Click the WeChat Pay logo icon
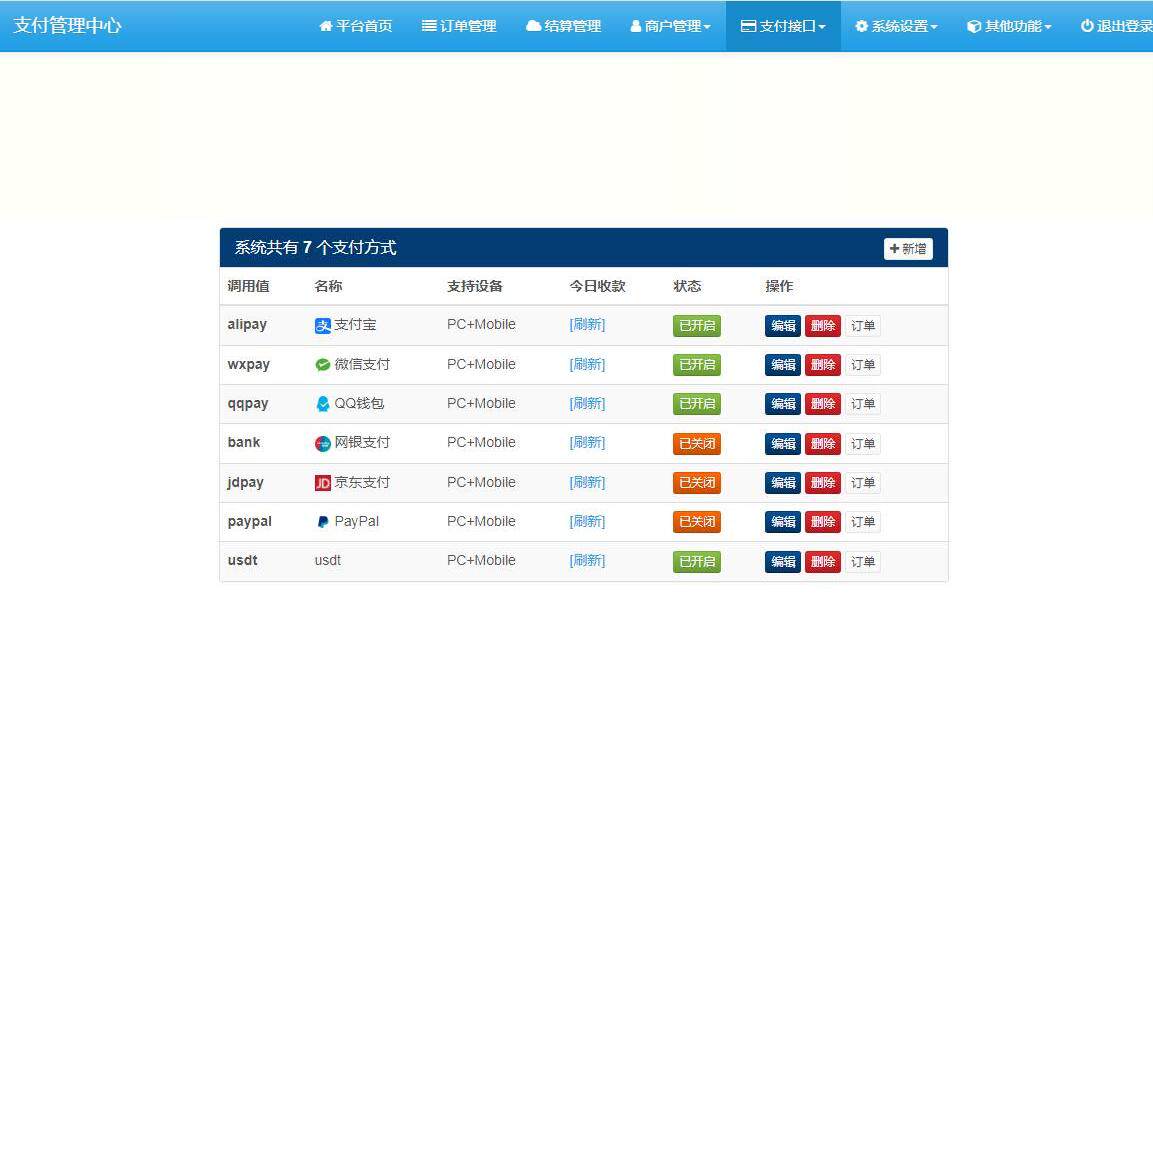Image resolution: width=1153 pixels, height=1153 pixels. pos(323,365)
